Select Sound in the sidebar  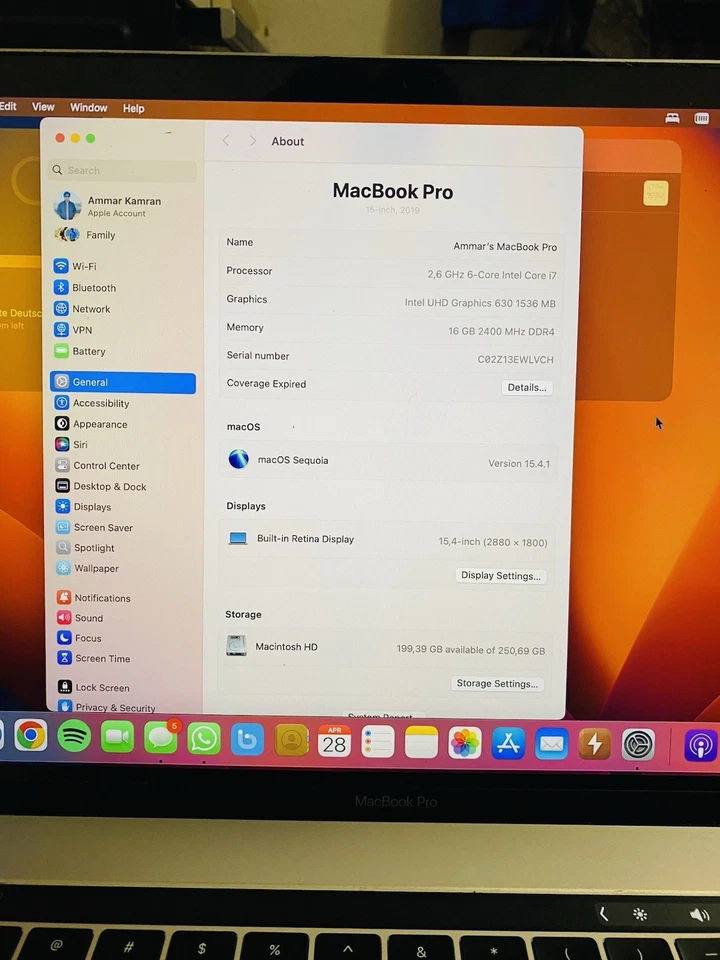(x=80, y=618)
